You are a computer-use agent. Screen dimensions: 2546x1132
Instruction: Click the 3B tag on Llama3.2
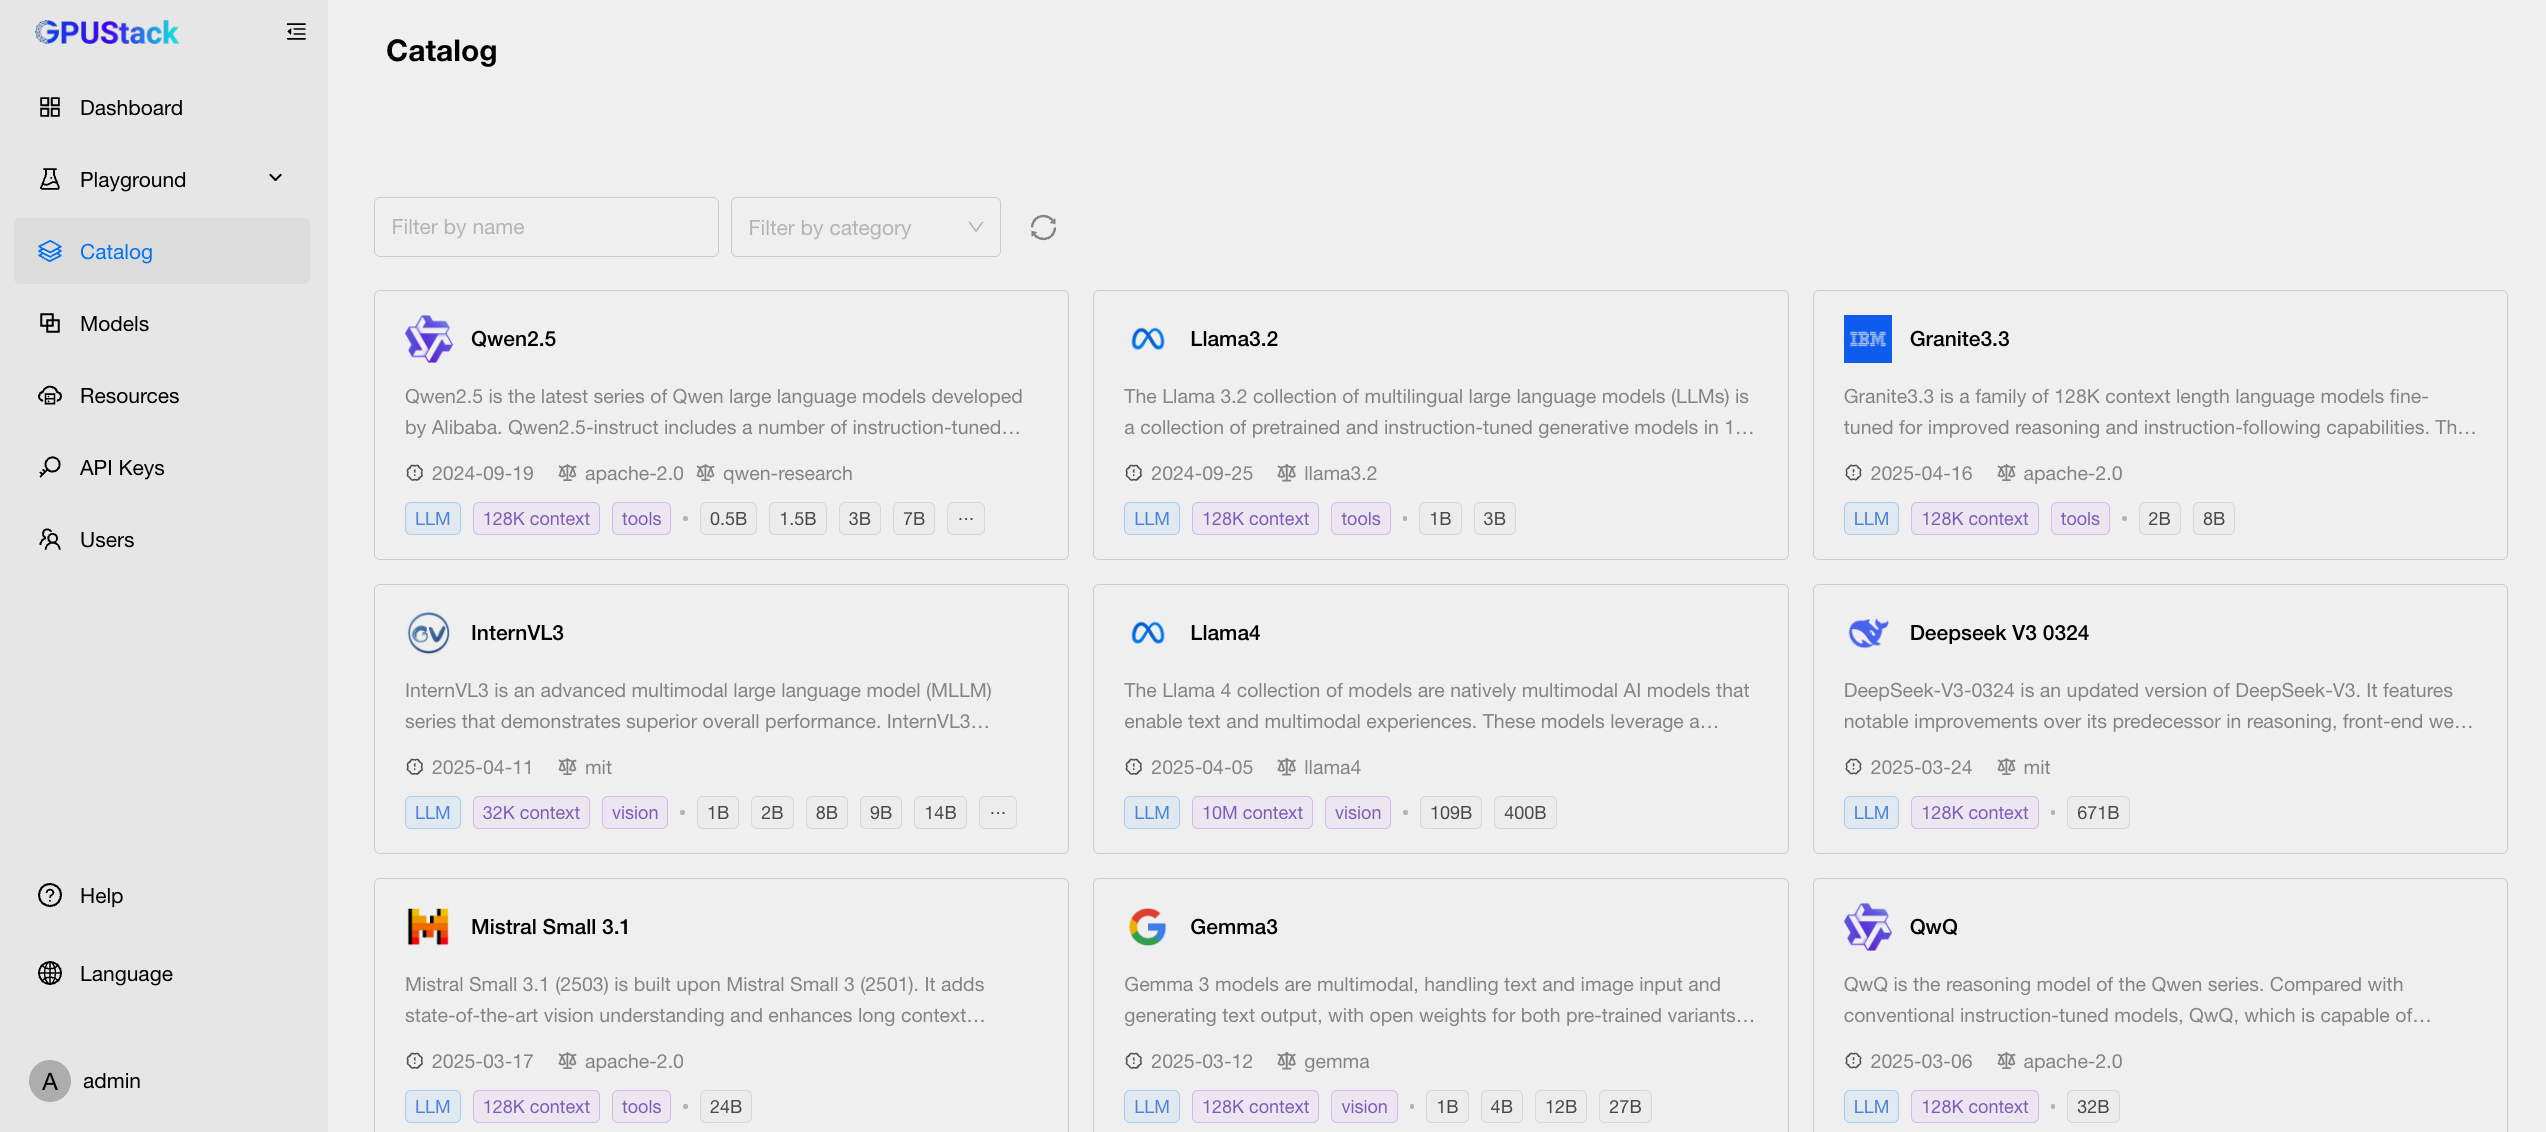[1494, 519]
